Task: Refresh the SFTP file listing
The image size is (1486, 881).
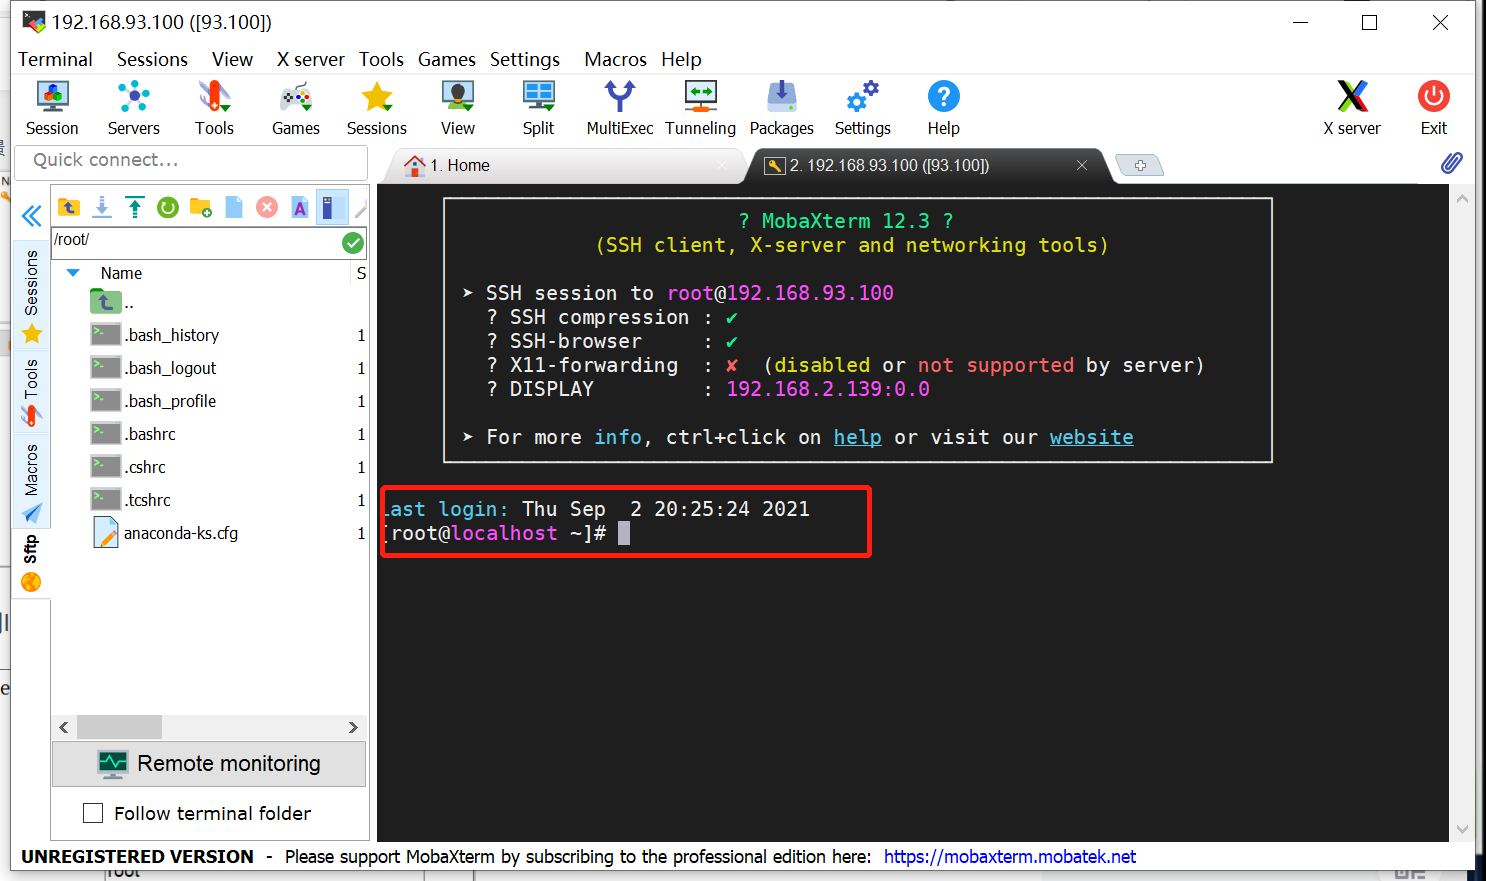Action: point(168,207)
